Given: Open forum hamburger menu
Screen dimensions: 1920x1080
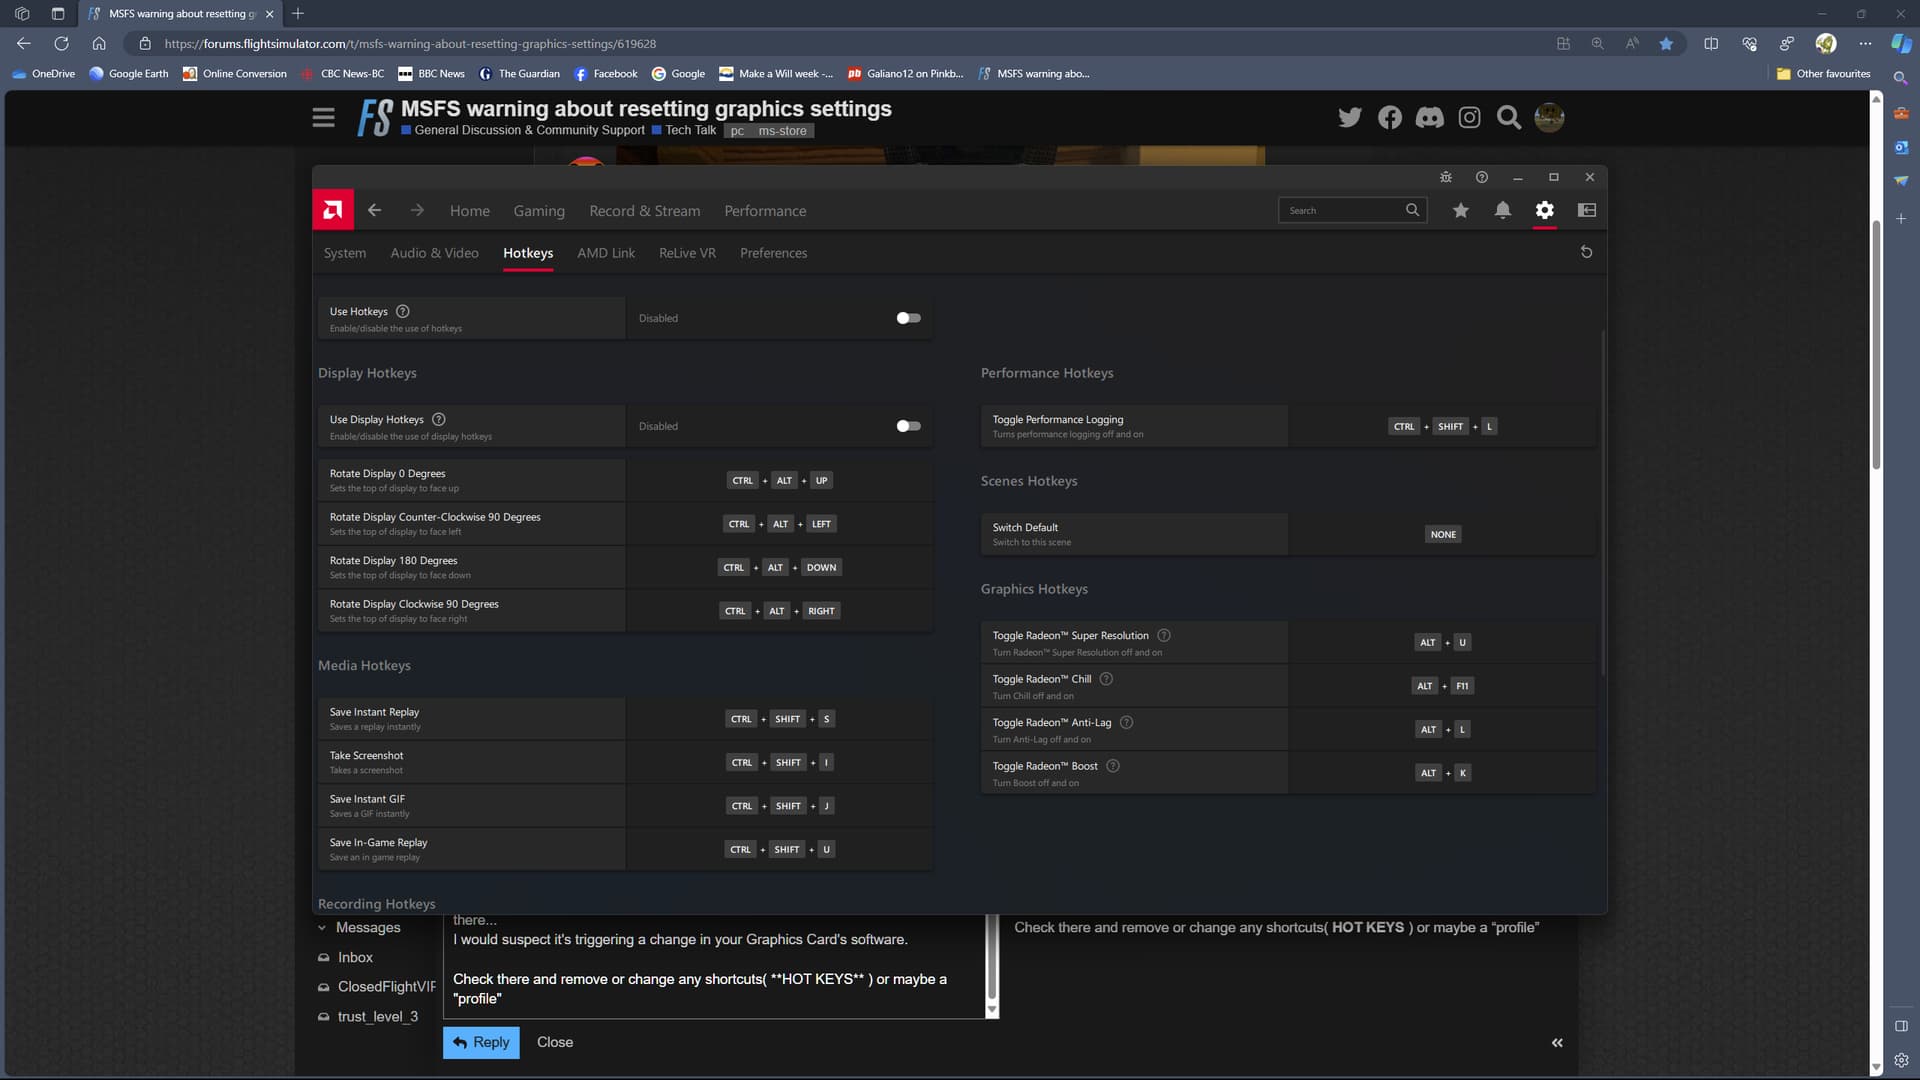Looking at the screenshot, I should 323,117.
